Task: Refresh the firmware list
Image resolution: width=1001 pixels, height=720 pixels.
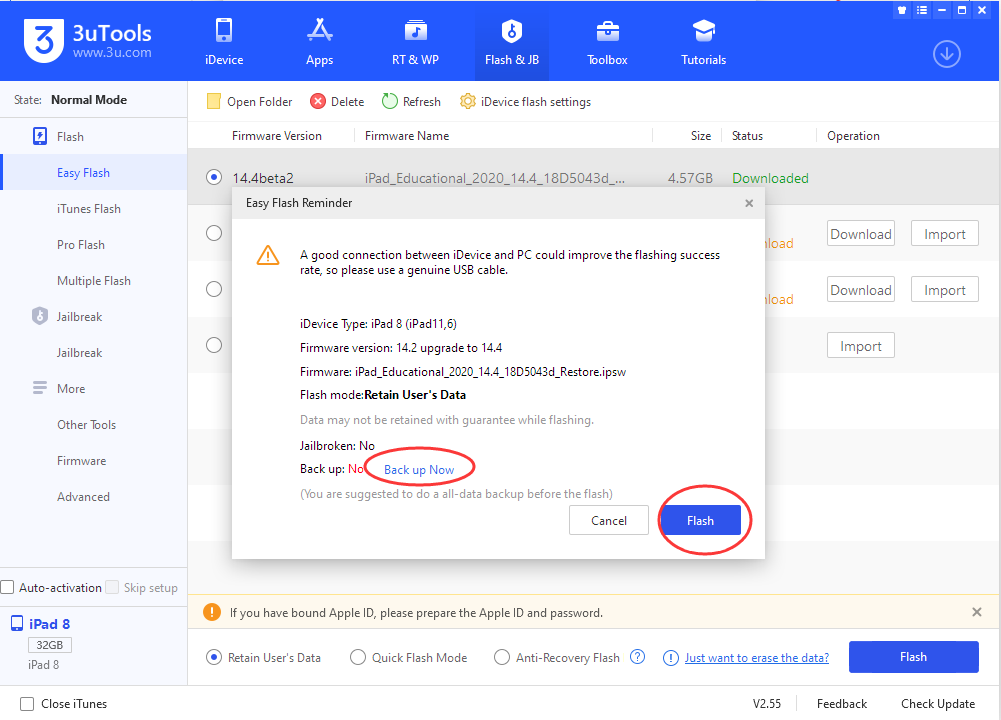Action: click(x=411, y=101)
